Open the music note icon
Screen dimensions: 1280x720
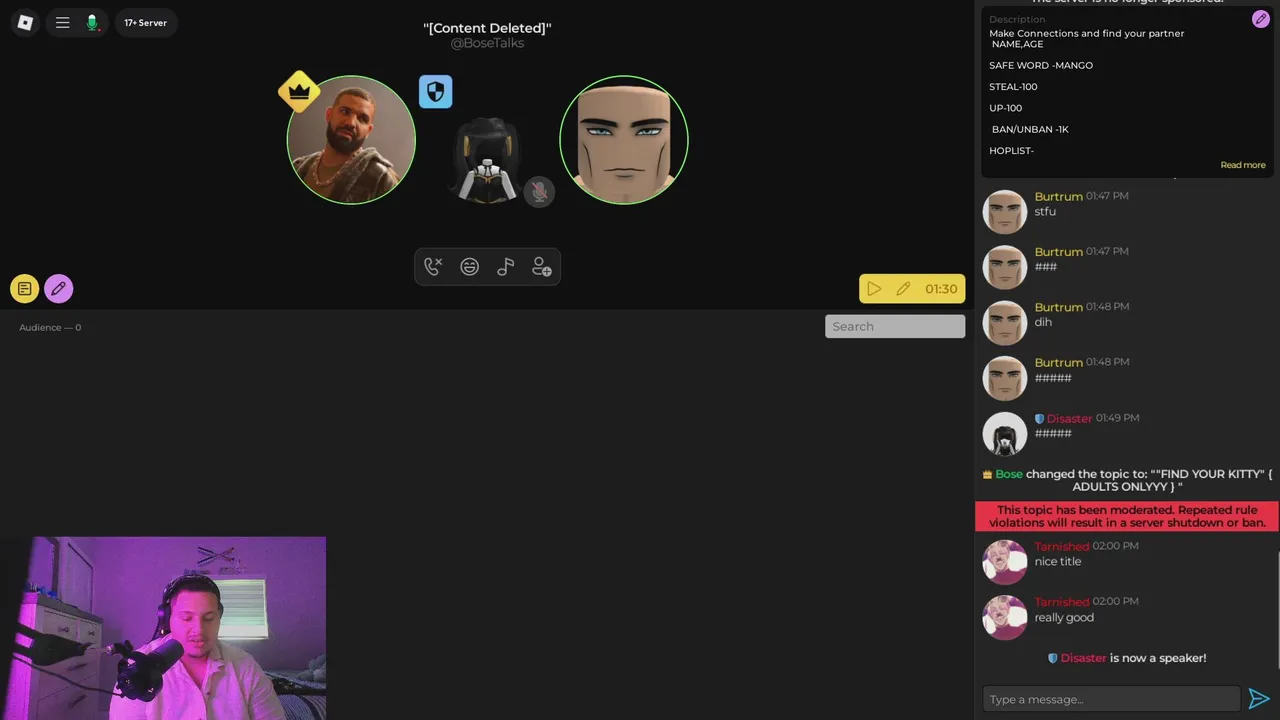[x=505, y=267]
